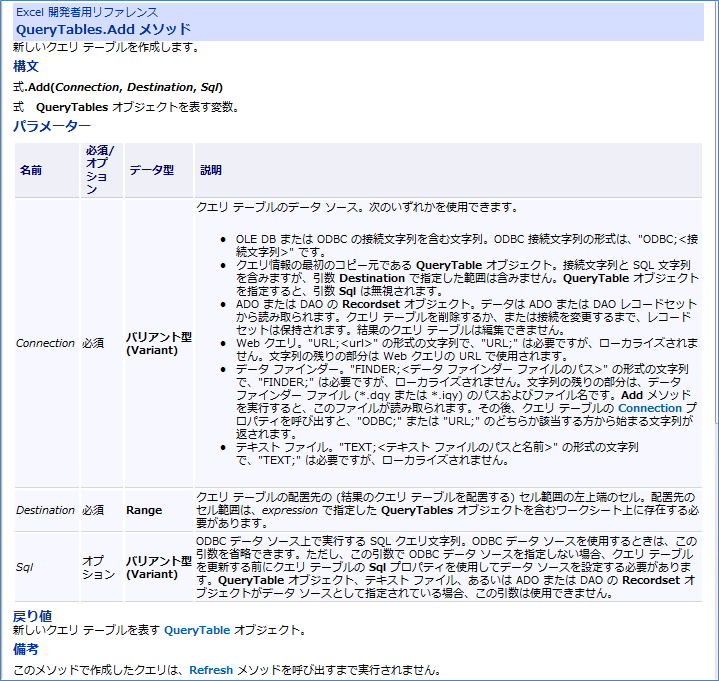The width and height of the screenshot is (719, 681).
Task: Click the Sql parameter name cell
Action: click(x=24, y=567)
